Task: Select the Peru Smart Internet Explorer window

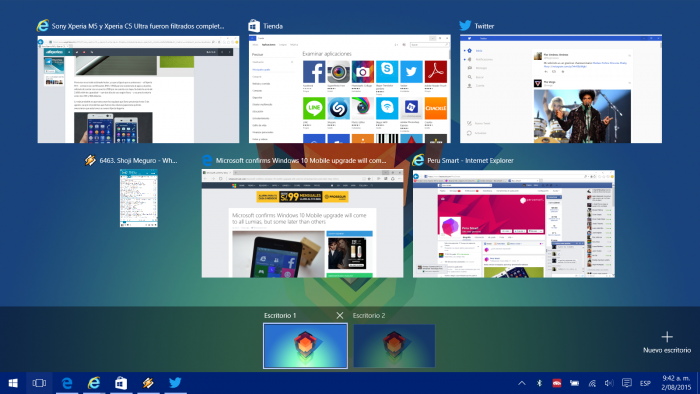Action: tap(514, 224)
